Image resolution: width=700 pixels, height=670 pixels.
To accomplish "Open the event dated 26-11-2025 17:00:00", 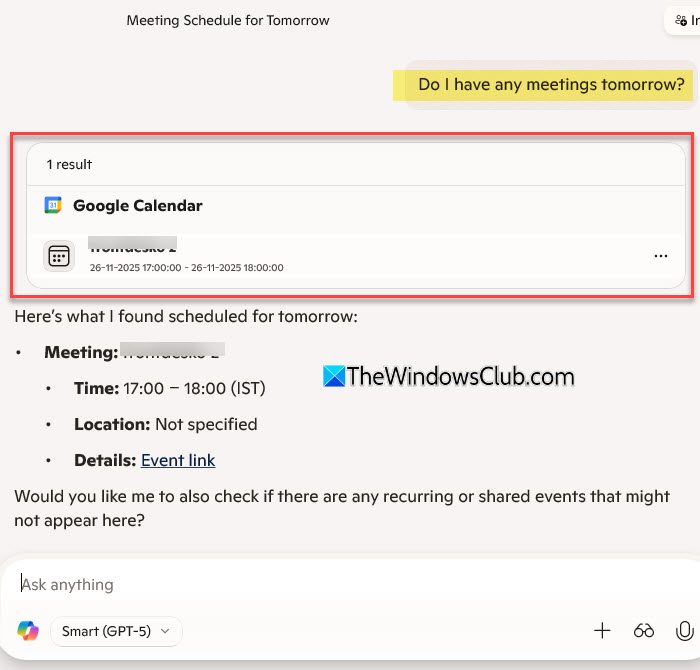I will (356, 256).
